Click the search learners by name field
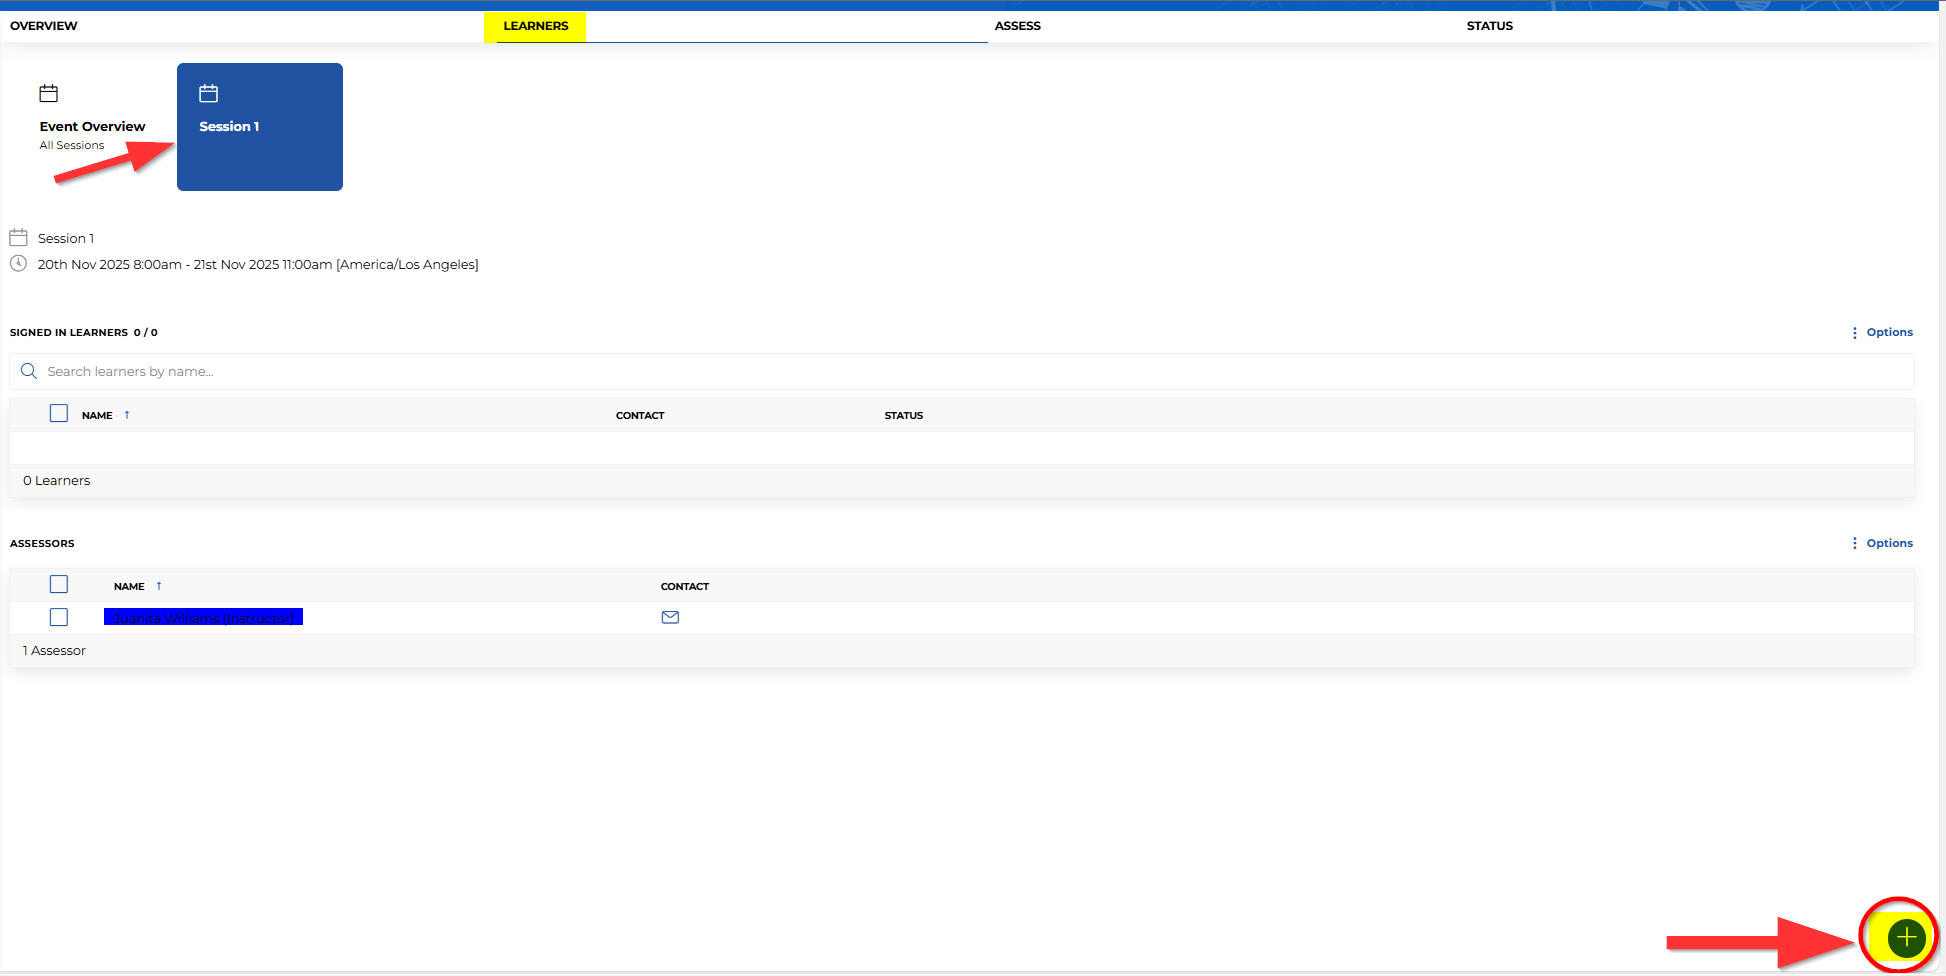This screenshot has width=1946, height=976. (960, 371)
